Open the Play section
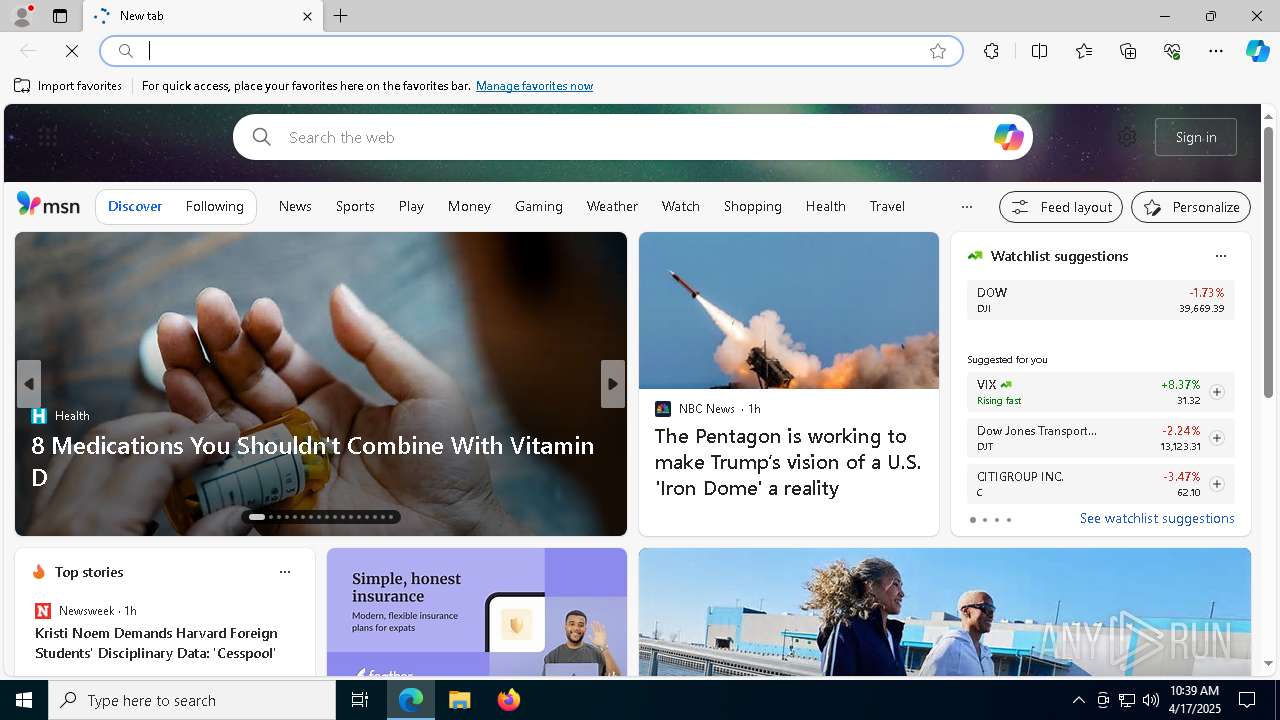 (x=411, y=206)
